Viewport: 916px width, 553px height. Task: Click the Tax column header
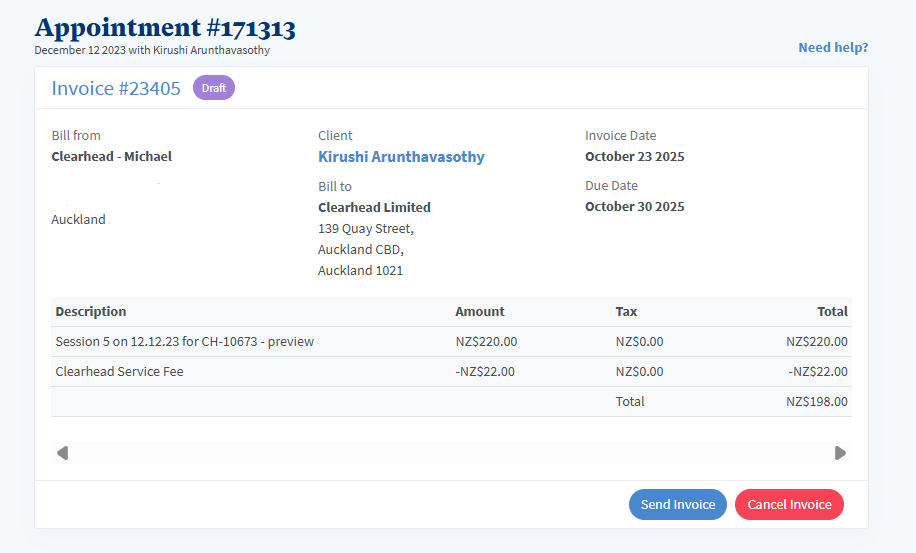click(626, 312)
